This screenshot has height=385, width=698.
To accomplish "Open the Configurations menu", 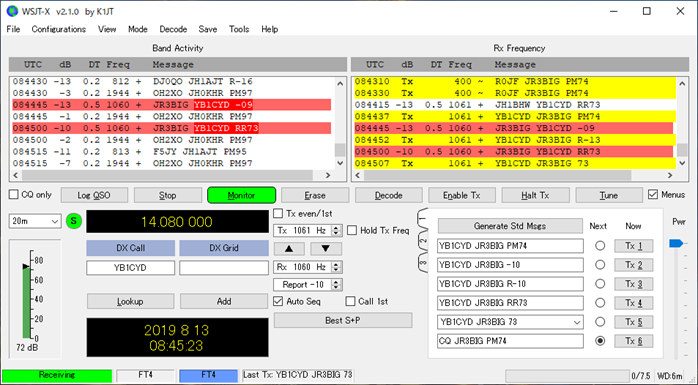I will 59,29.
